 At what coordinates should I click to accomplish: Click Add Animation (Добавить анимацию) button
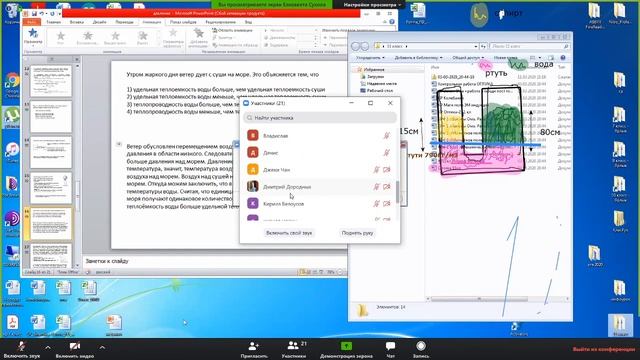pyautogui.click(x=198, y=38)
